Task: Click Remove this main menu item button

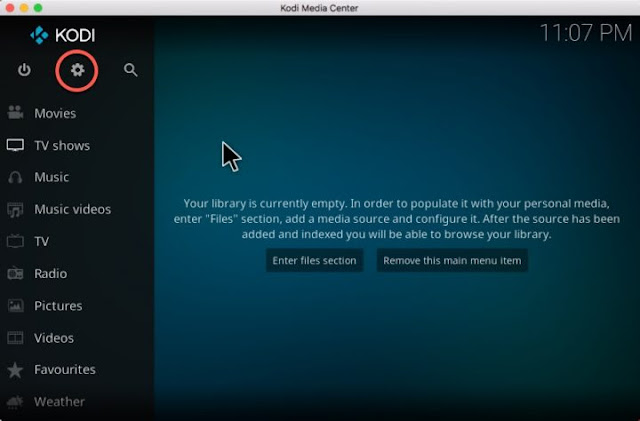Action: [x=452, y=261]
